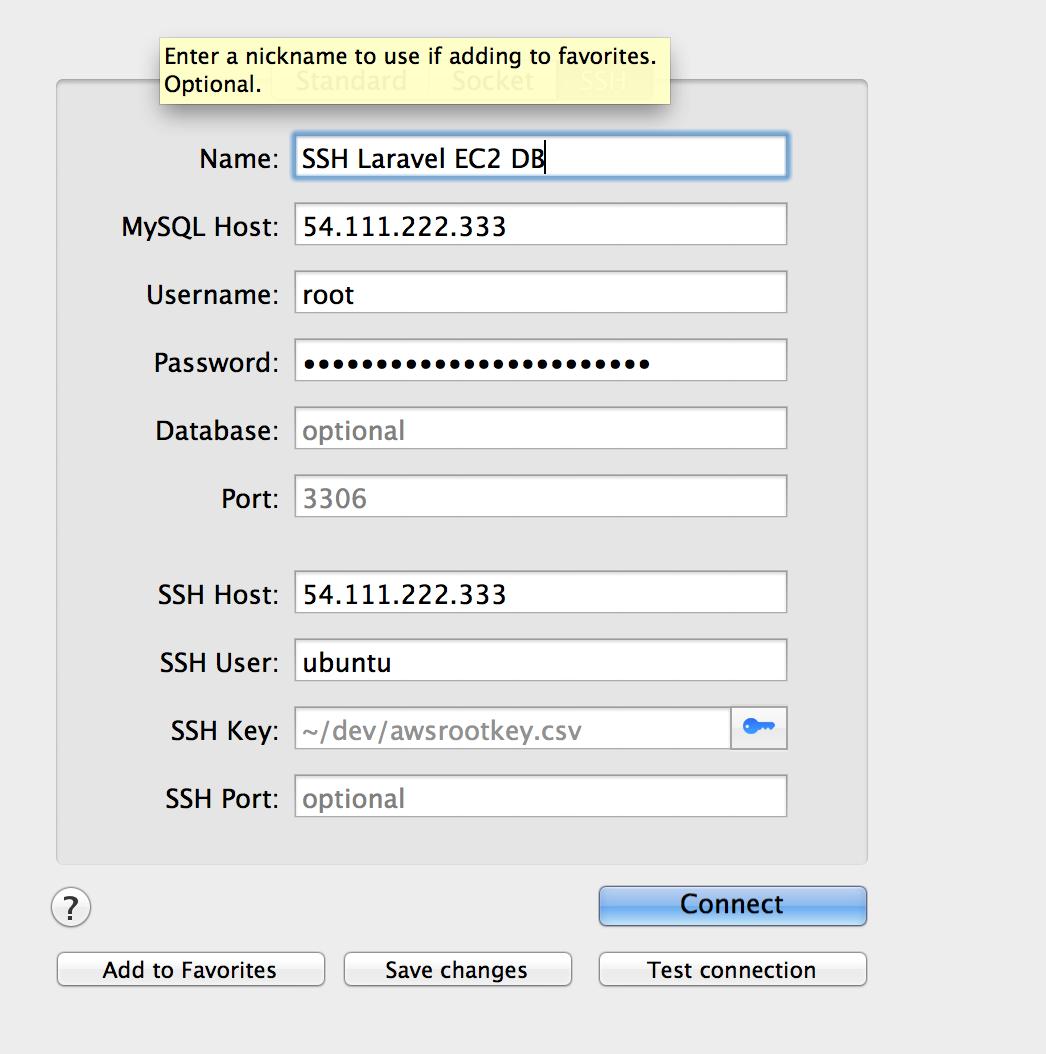The height and width of the screenshot is (1054, 1046).
Task: Click the 'SSH User:' label
Action: click(x=219, y=663)
